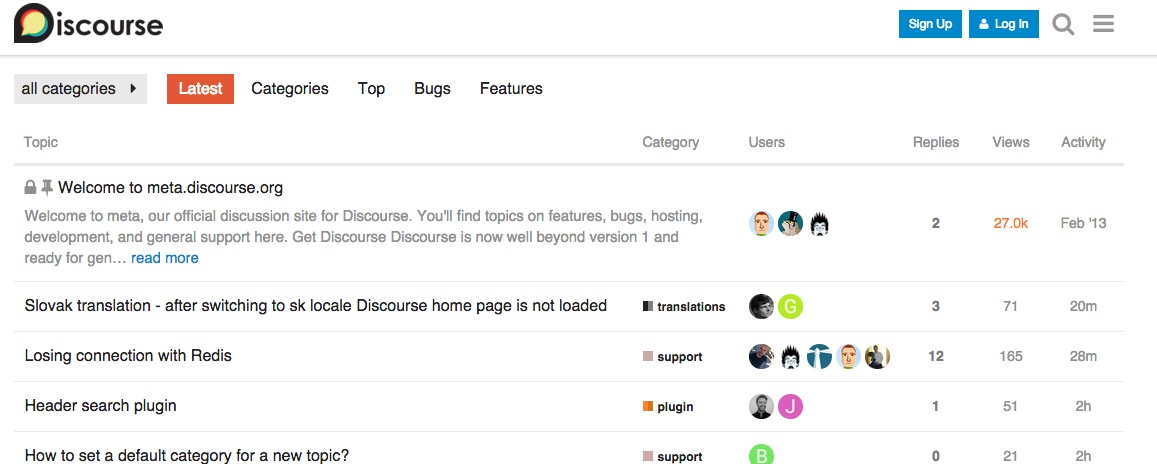
Task: Open search via the magnifying glass icon
Action: [x=1063, y=24]
